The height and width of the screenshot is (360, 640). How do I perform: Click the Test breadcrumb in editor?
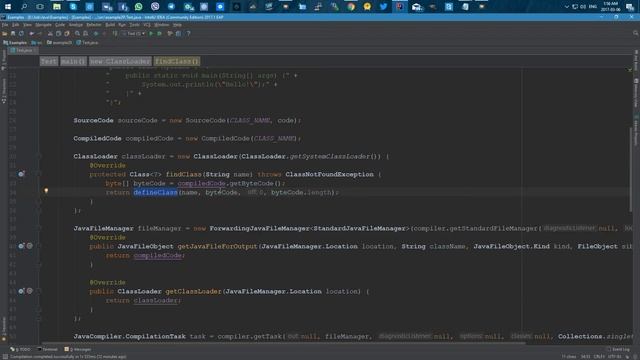point(49,61)
